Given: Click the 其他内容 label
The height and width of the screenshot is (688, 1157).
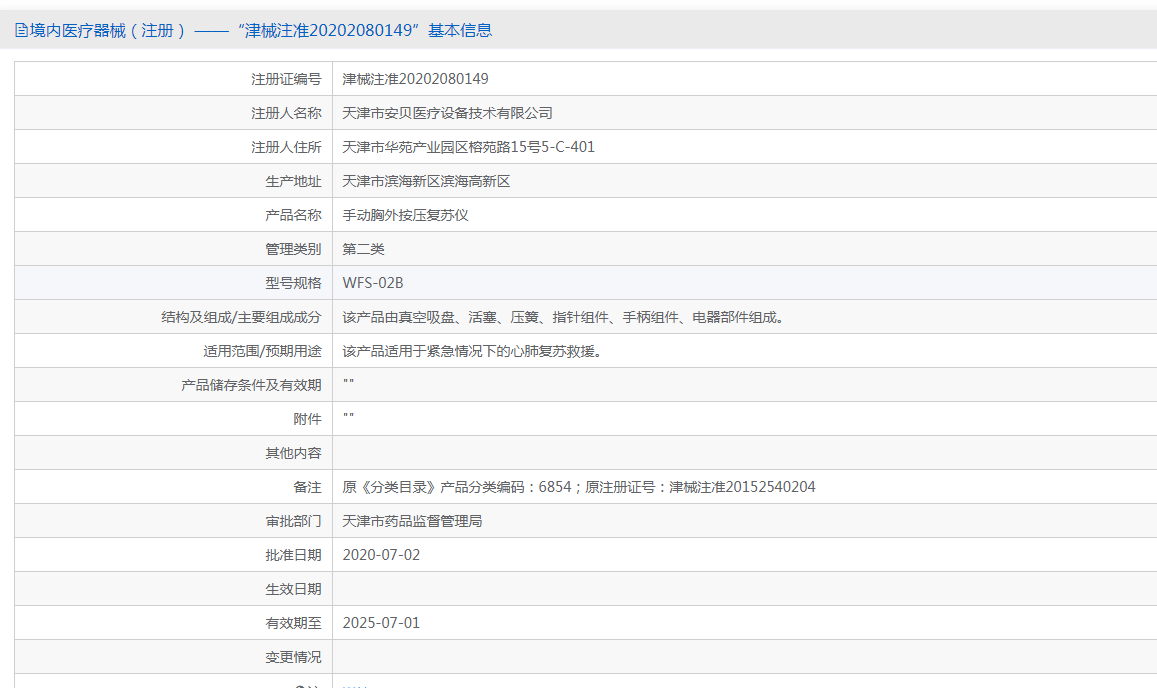Looking at the screenshot, I should click(x=294, y=453).
